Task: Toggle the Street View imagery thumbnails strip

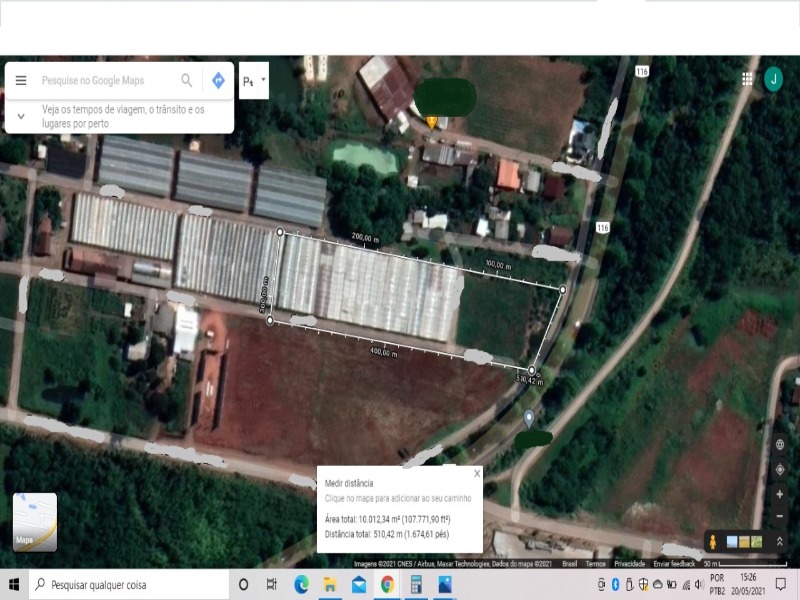Action: pos(745,541)
